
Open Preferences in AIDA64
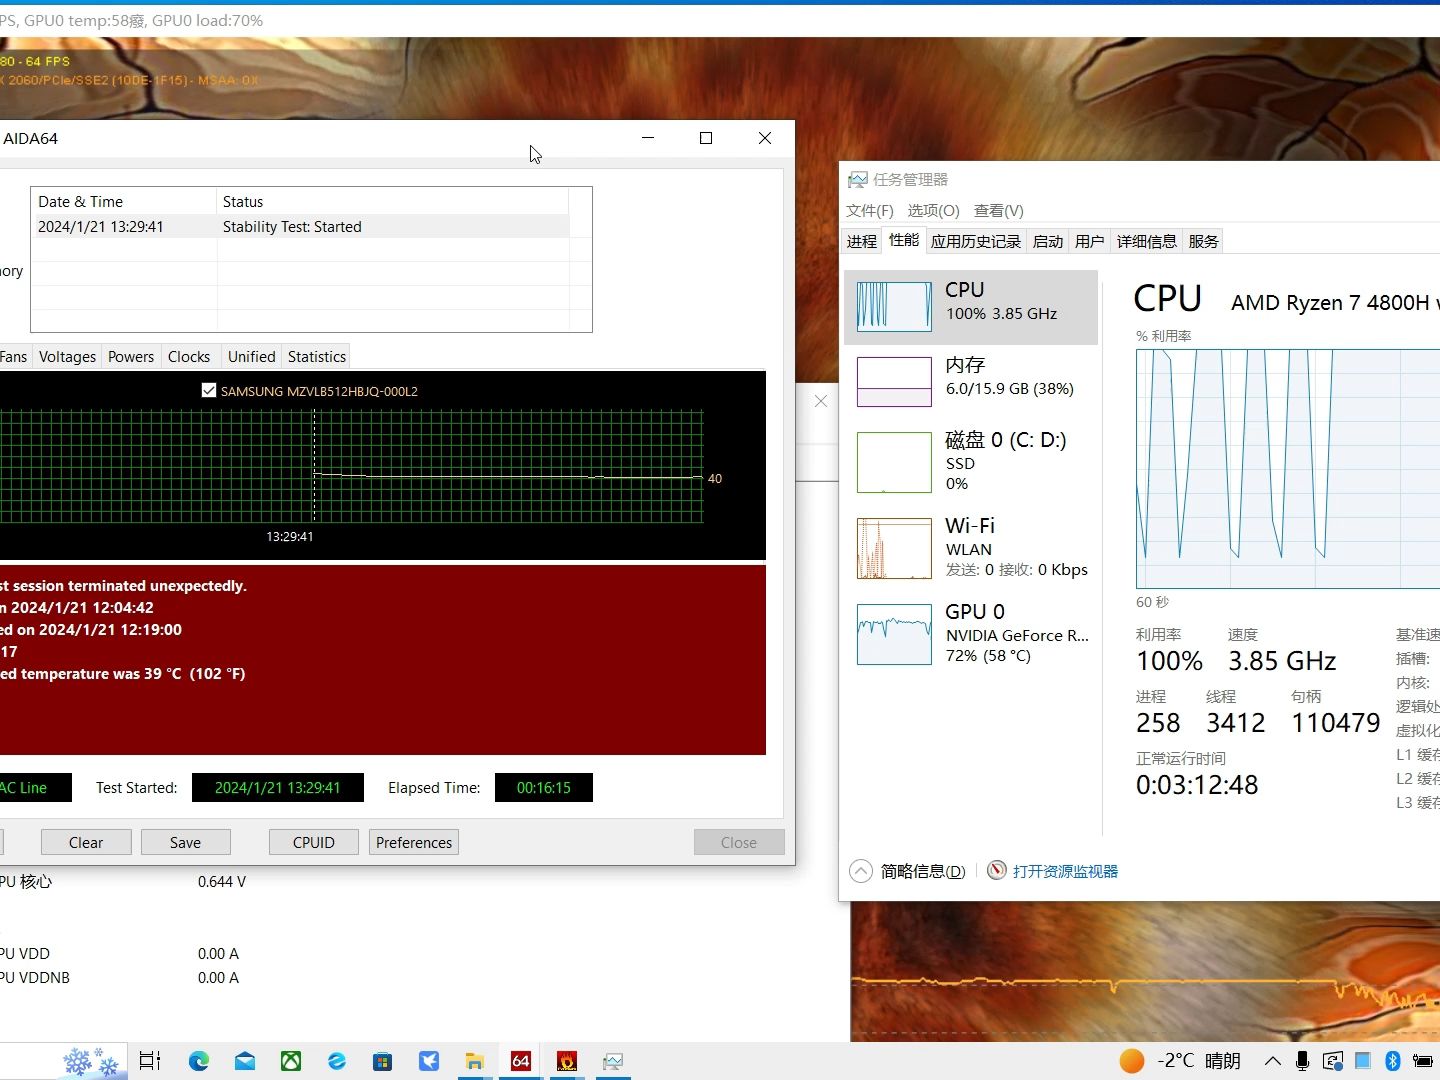point(414,842)
